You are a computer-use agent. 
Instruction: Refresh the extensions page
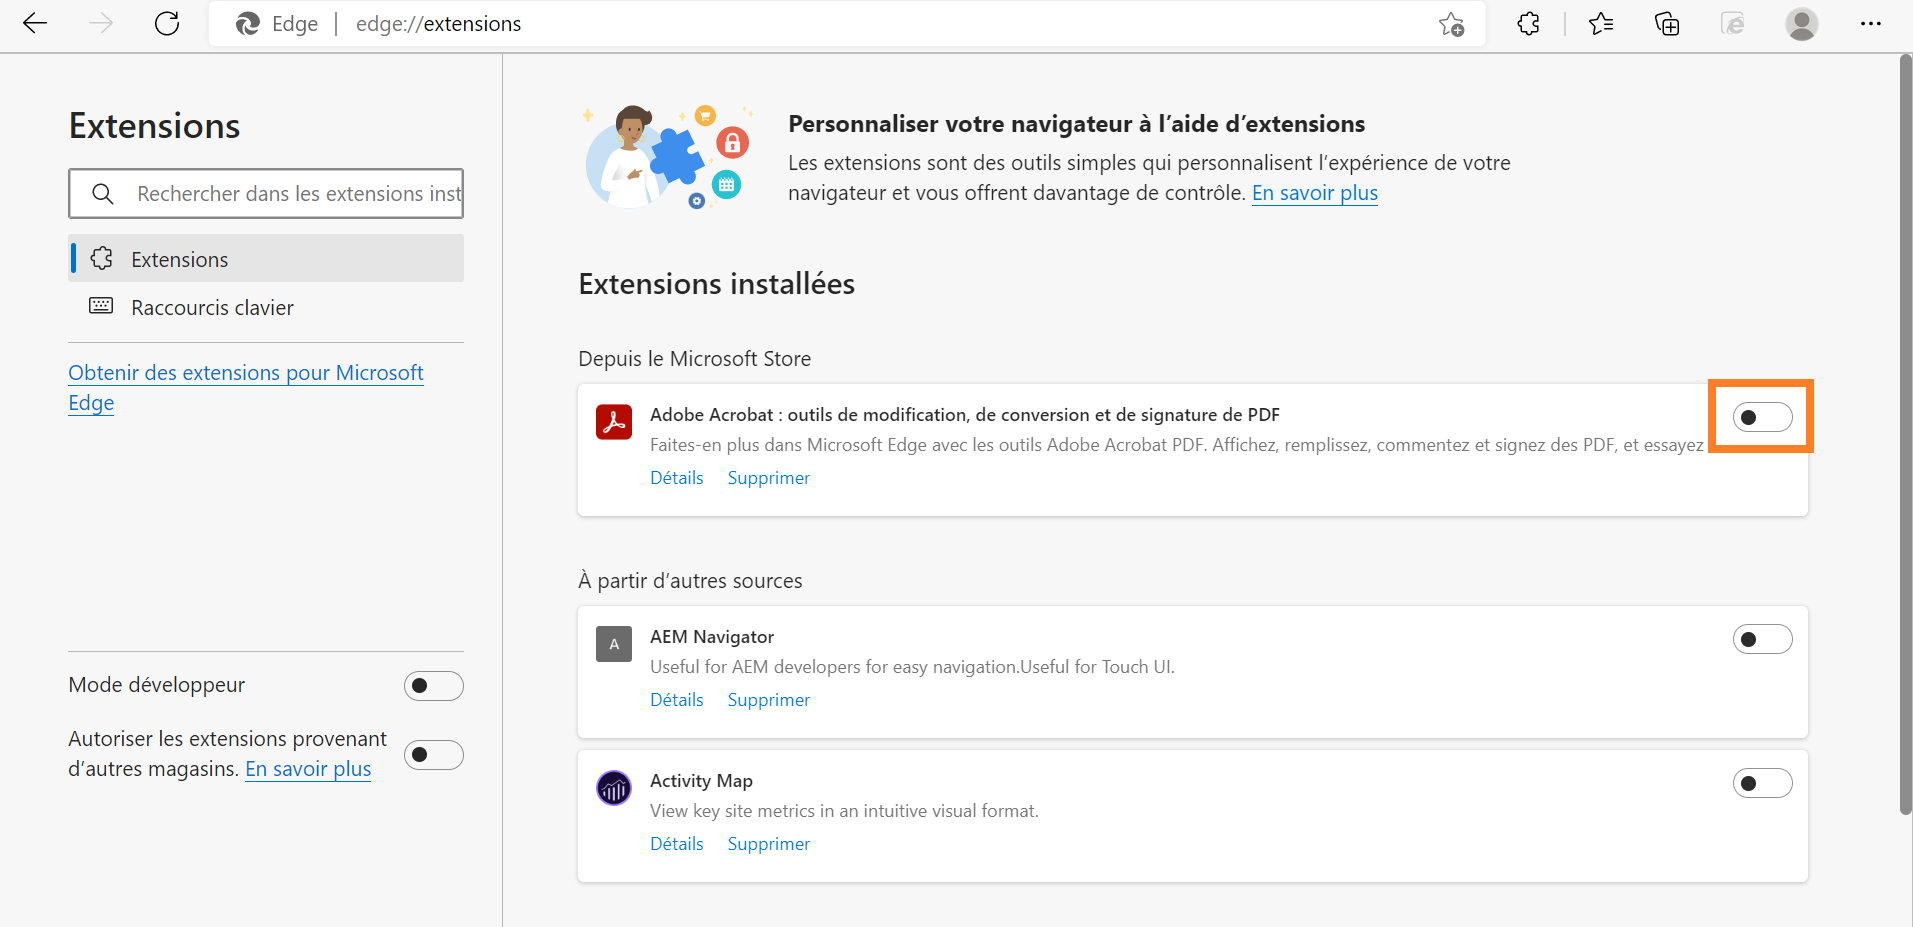coord(166,23)
